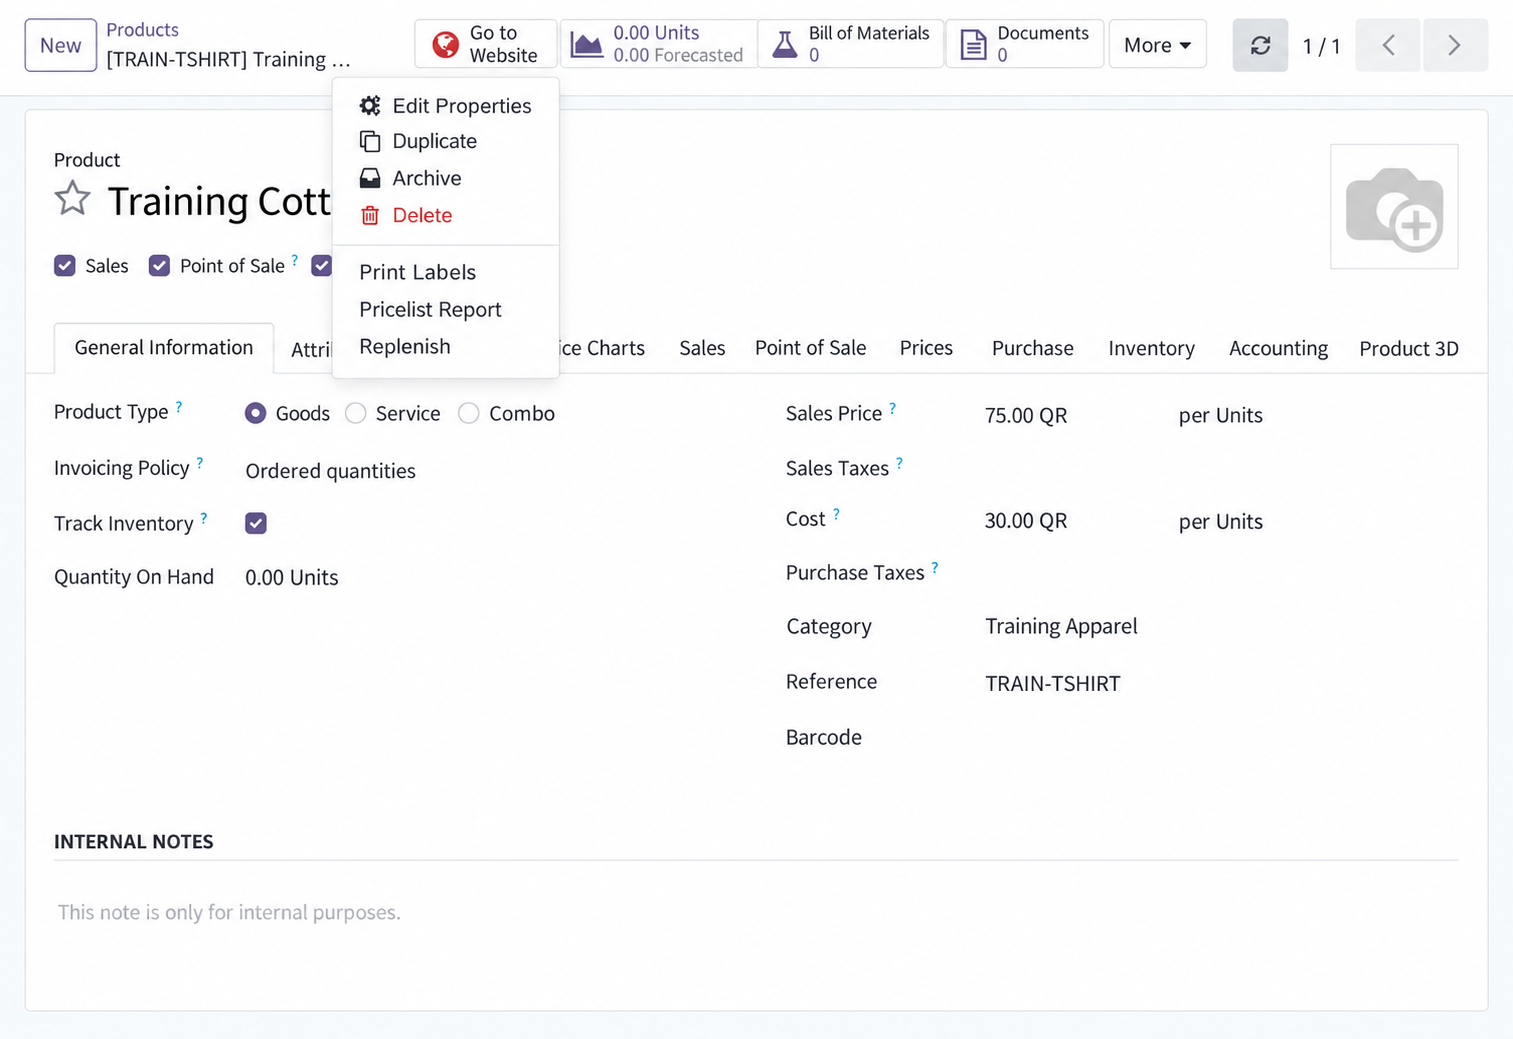The width and height of the screenshot is (1513, 1039).
Task: Open the Invoicing Policy help question mark
Action: click(x=200, y=462)
